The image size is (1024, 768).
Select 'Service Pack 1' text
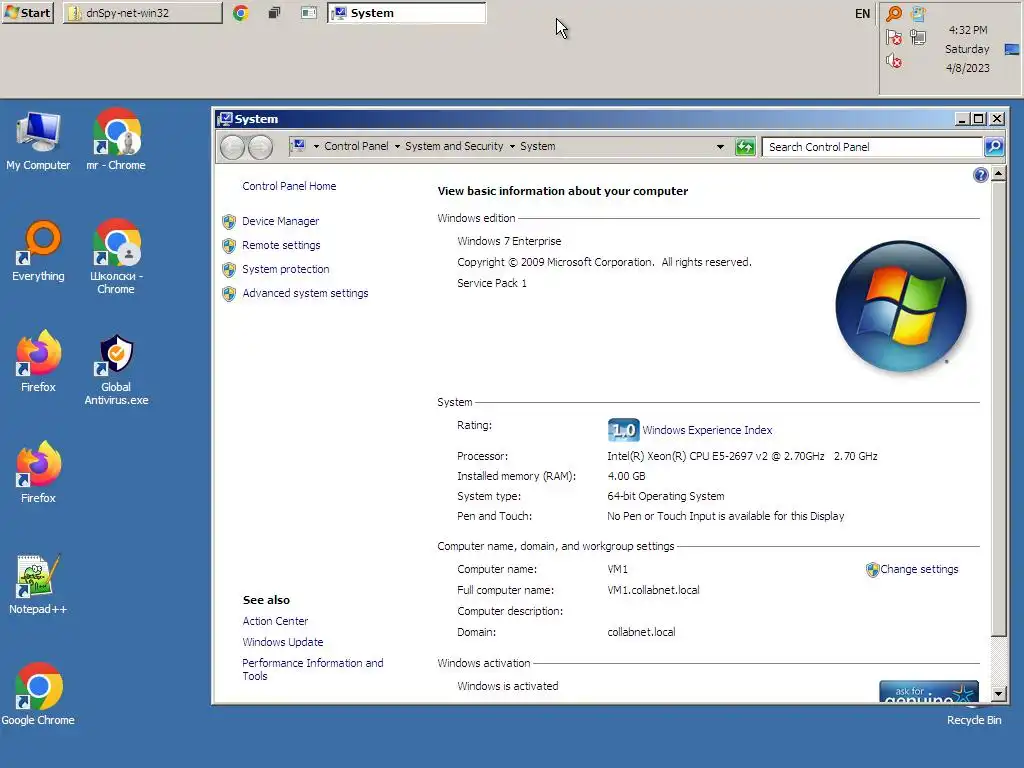click(492, 283)
